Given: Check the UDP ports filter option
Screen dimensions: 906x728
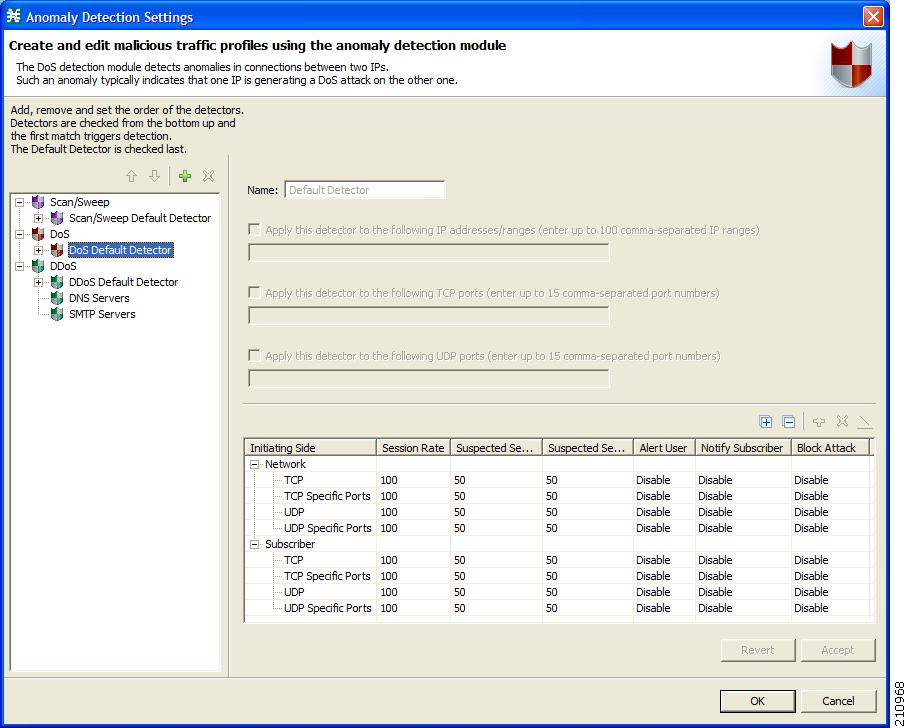Looking at the screenshot, I should point(254,356).
